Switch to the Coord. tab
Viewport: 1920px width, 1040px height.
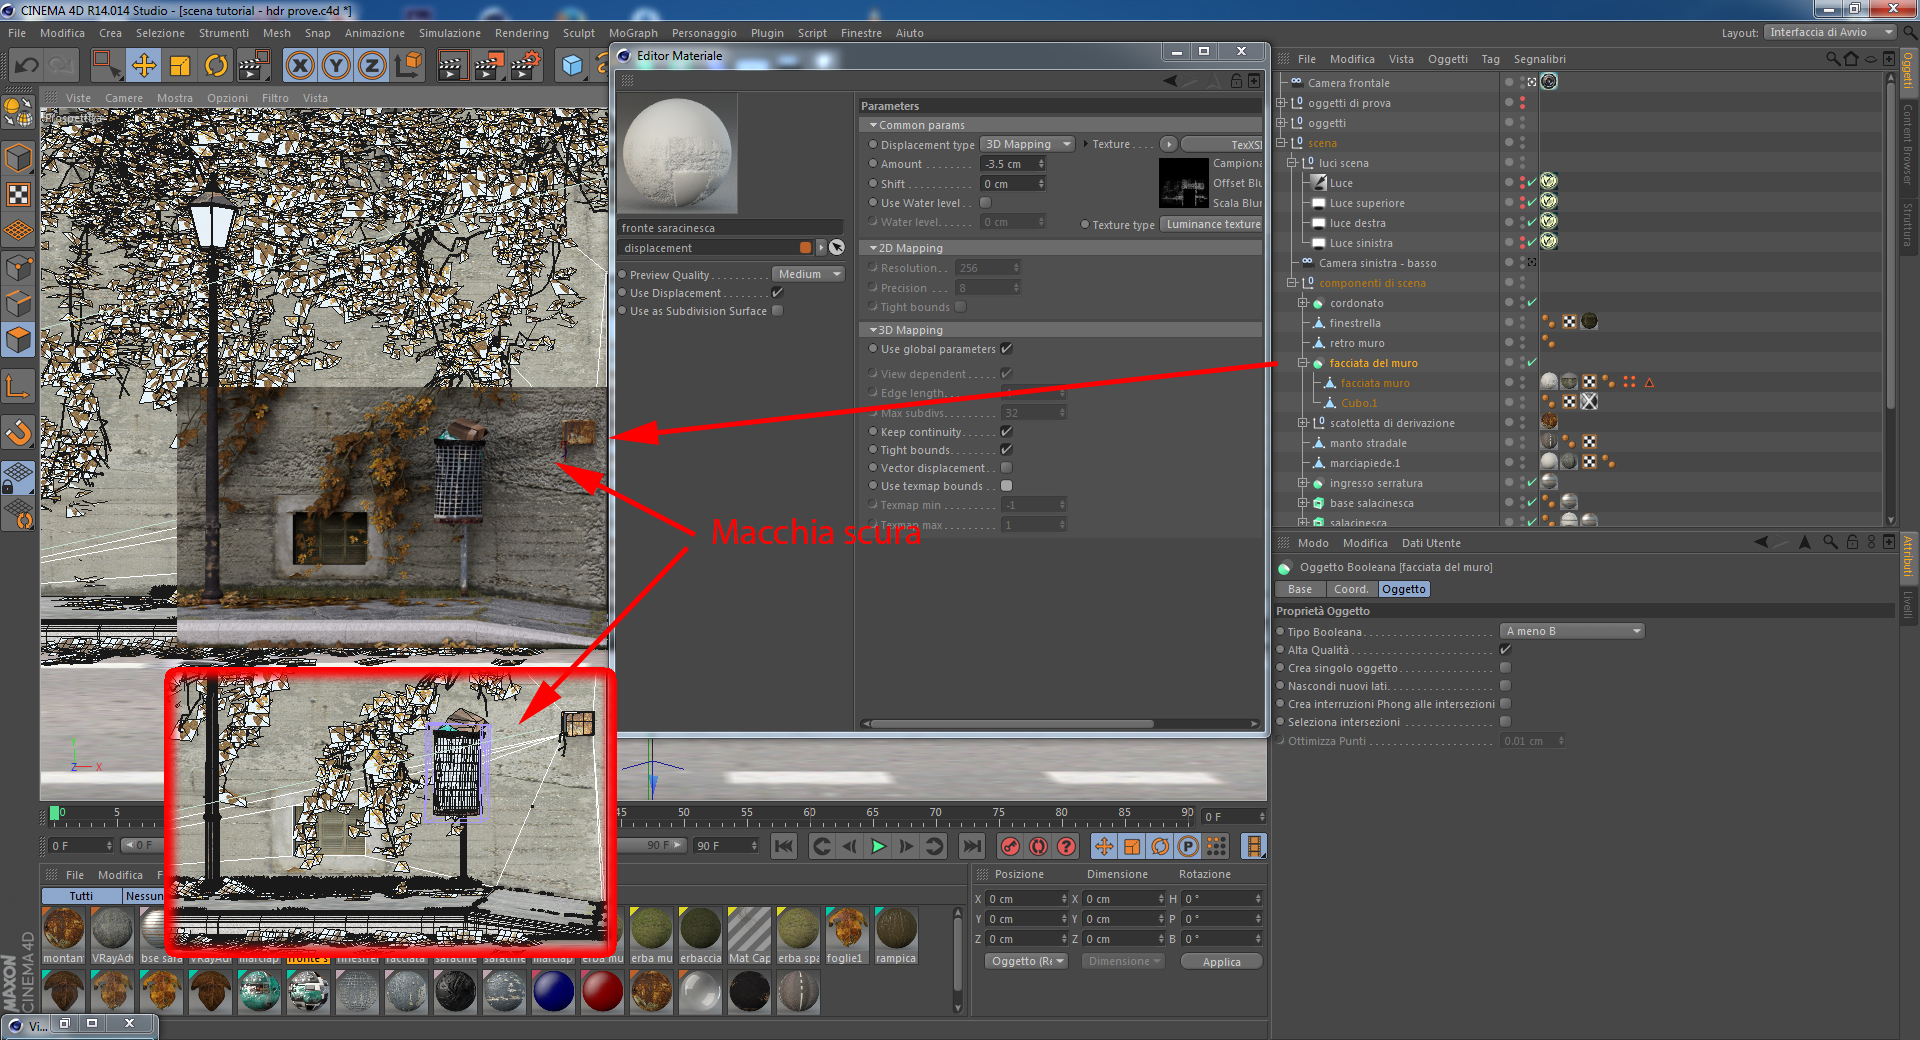[x=1351, y=589]
